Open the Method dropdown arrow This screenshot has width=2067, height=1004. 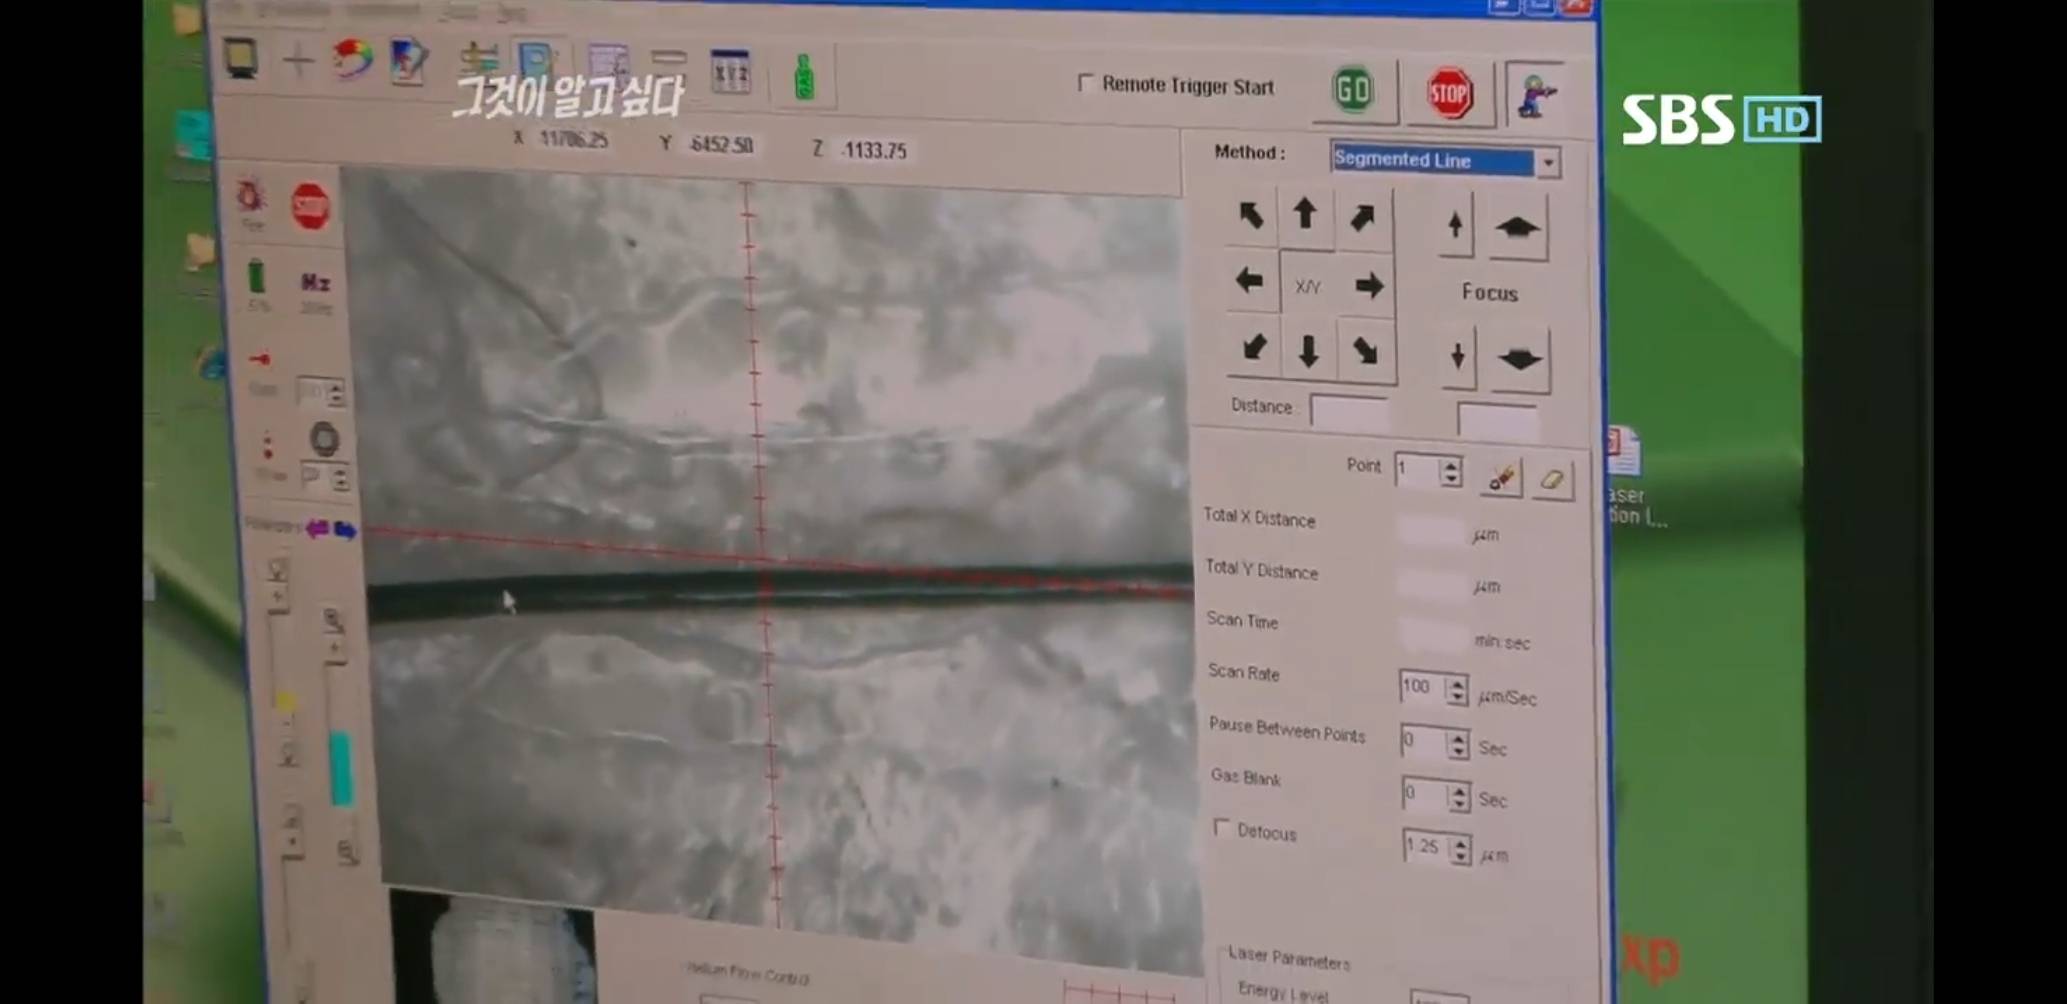(1548, 163)
